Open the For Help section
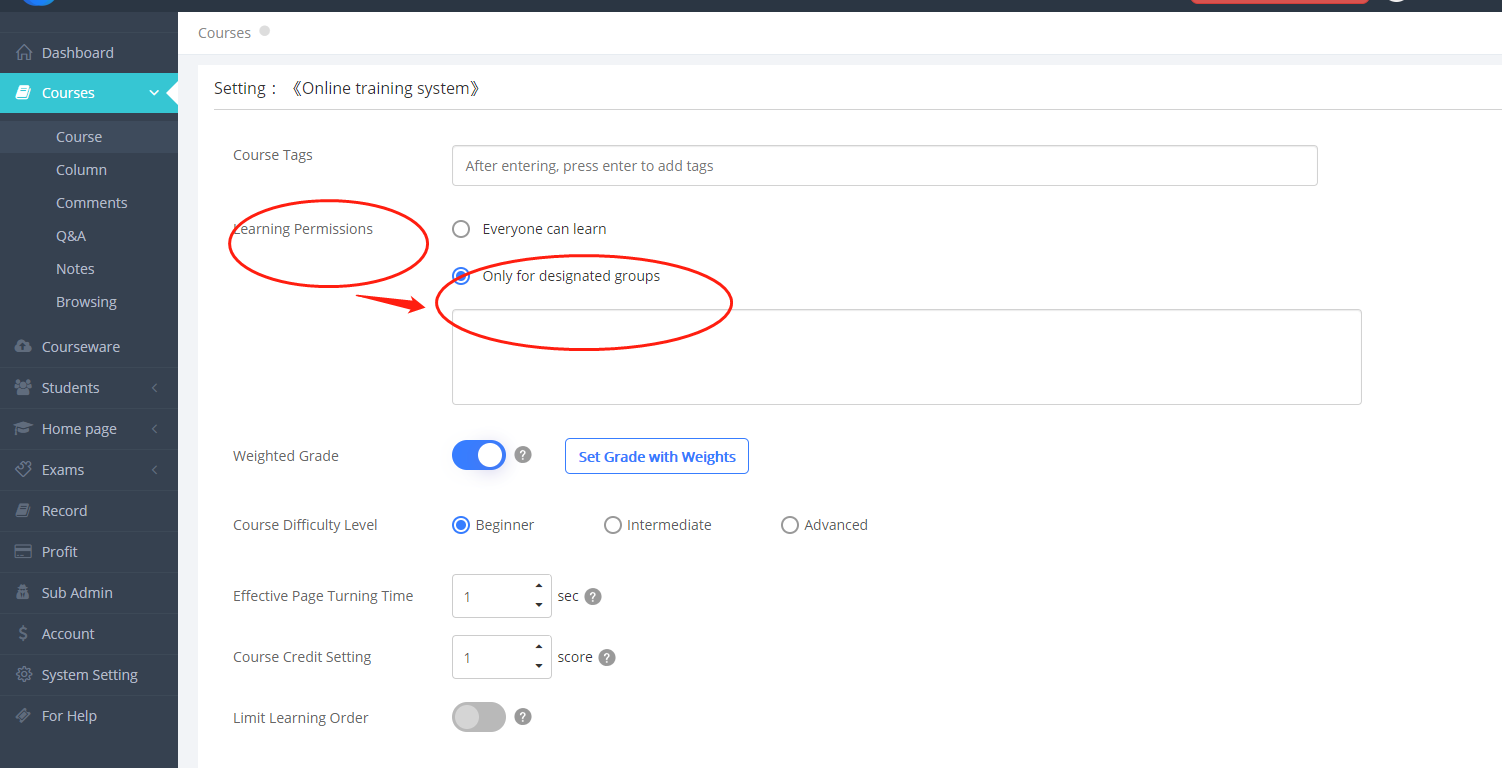Image resolution: width=1502 pixels, height=768 pixels. [x=88, y=716]
